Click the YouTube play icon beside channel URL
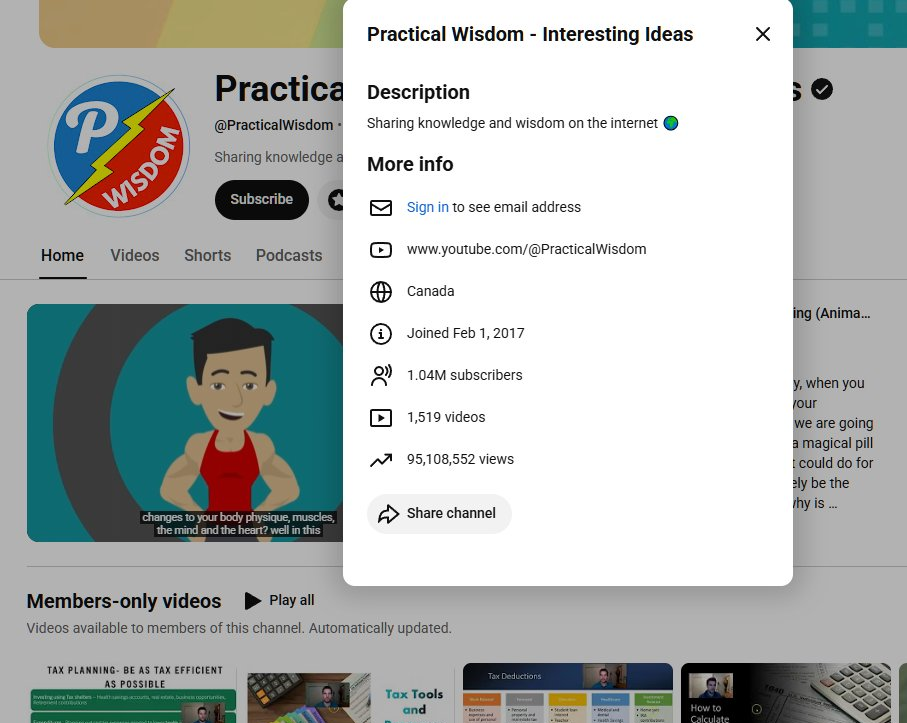The width and height of the screenshot is (907, 723). point(381,250)
